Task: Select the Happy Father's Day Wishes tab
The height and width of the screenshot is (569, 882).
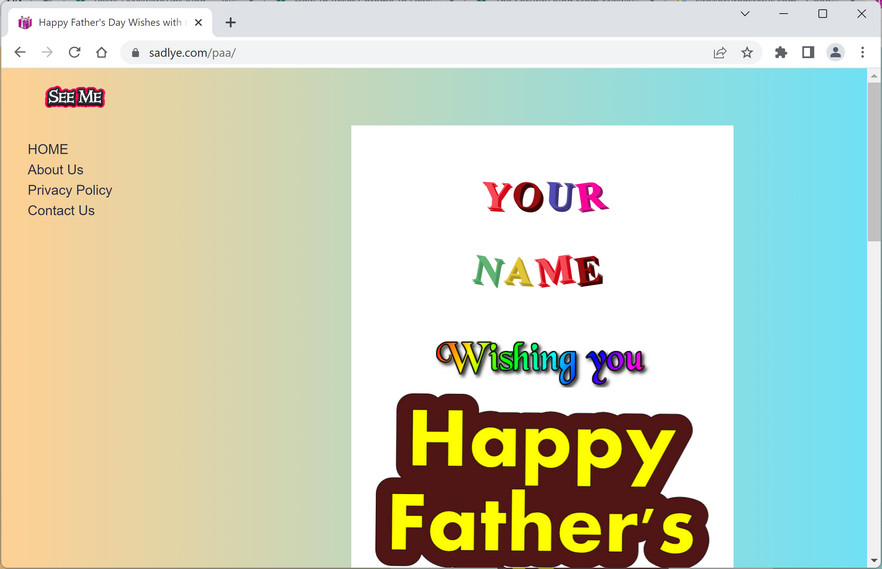Action: (x=110, y=22)
